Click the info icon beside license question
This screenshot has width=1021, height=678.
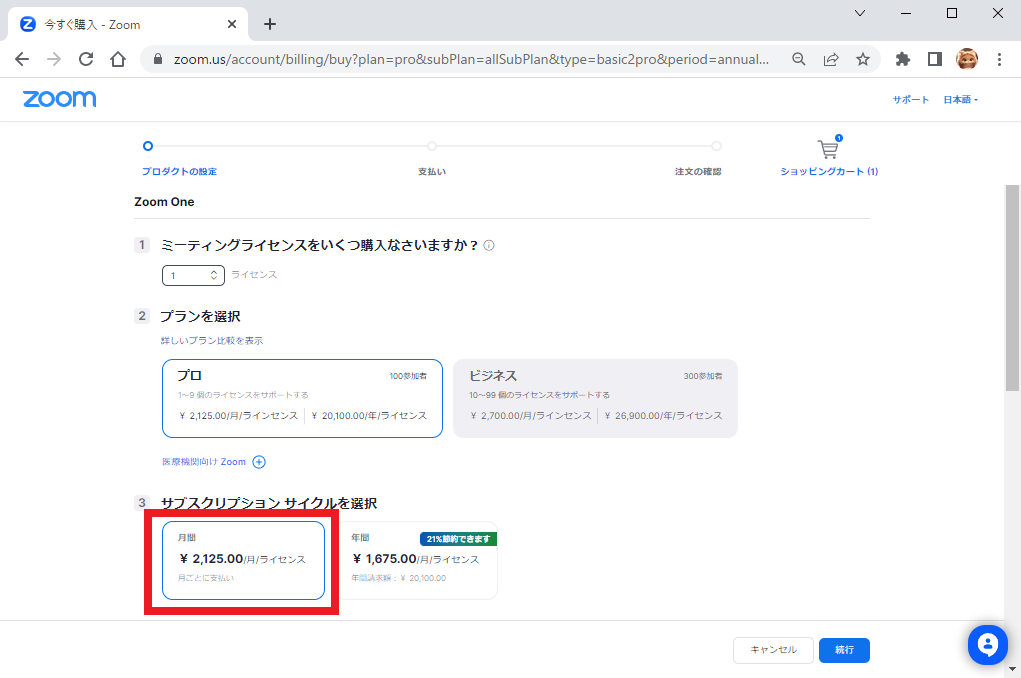click(489, 246)
